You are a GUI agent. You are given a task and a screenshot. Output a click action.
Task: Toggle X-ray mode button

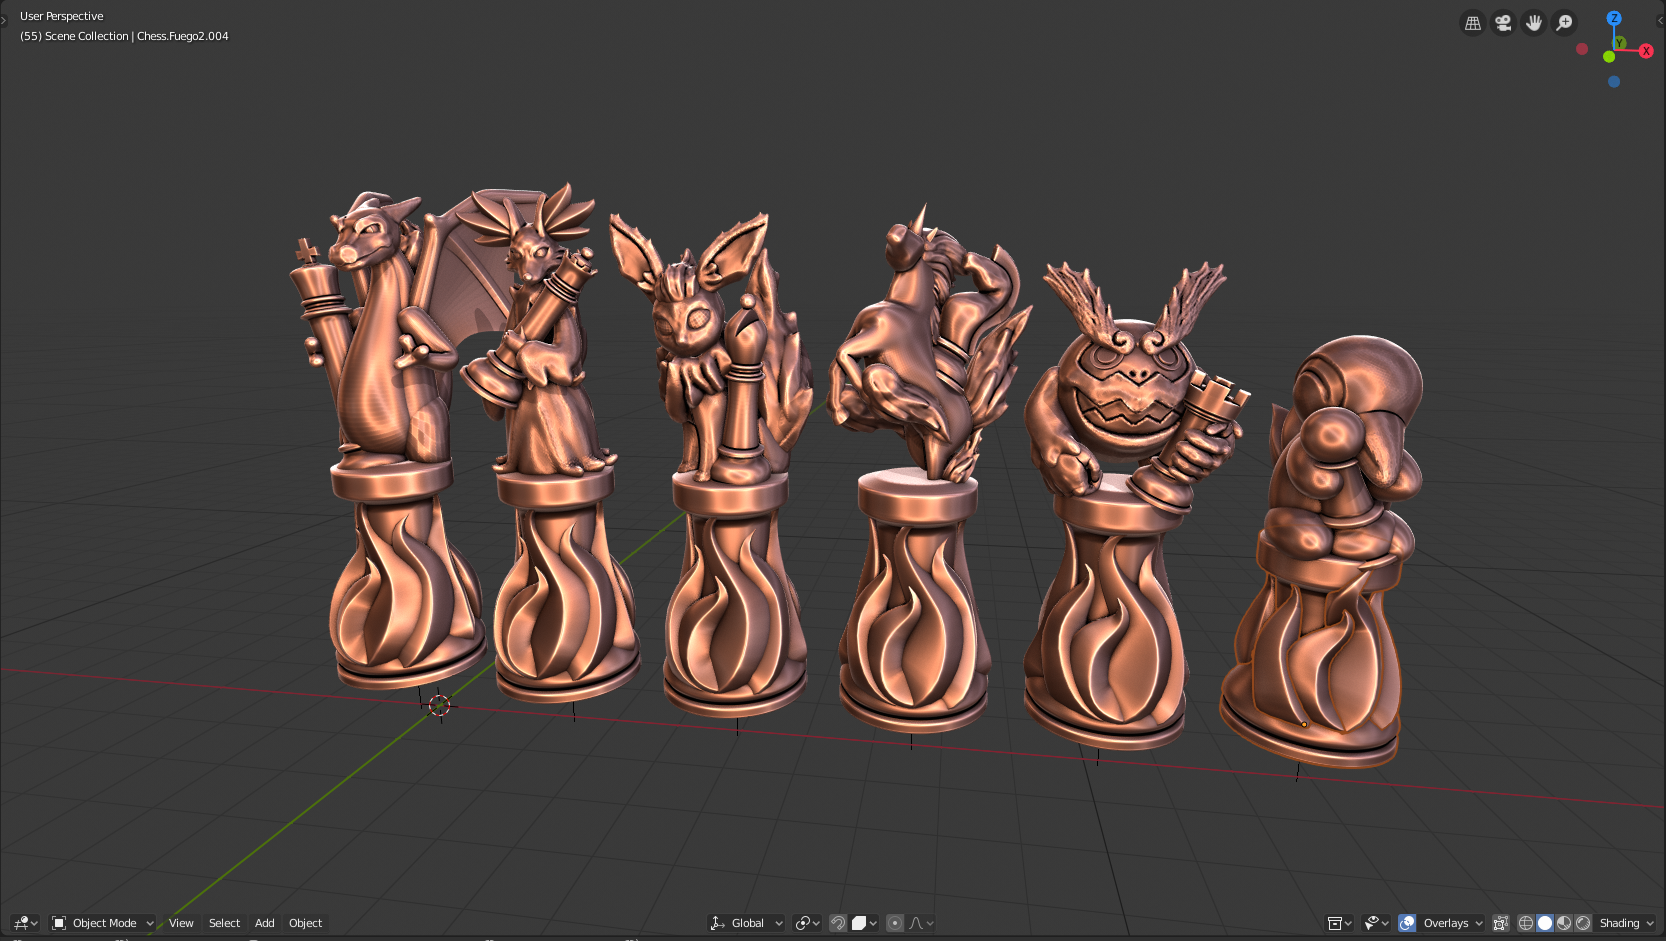(1500, 923)
